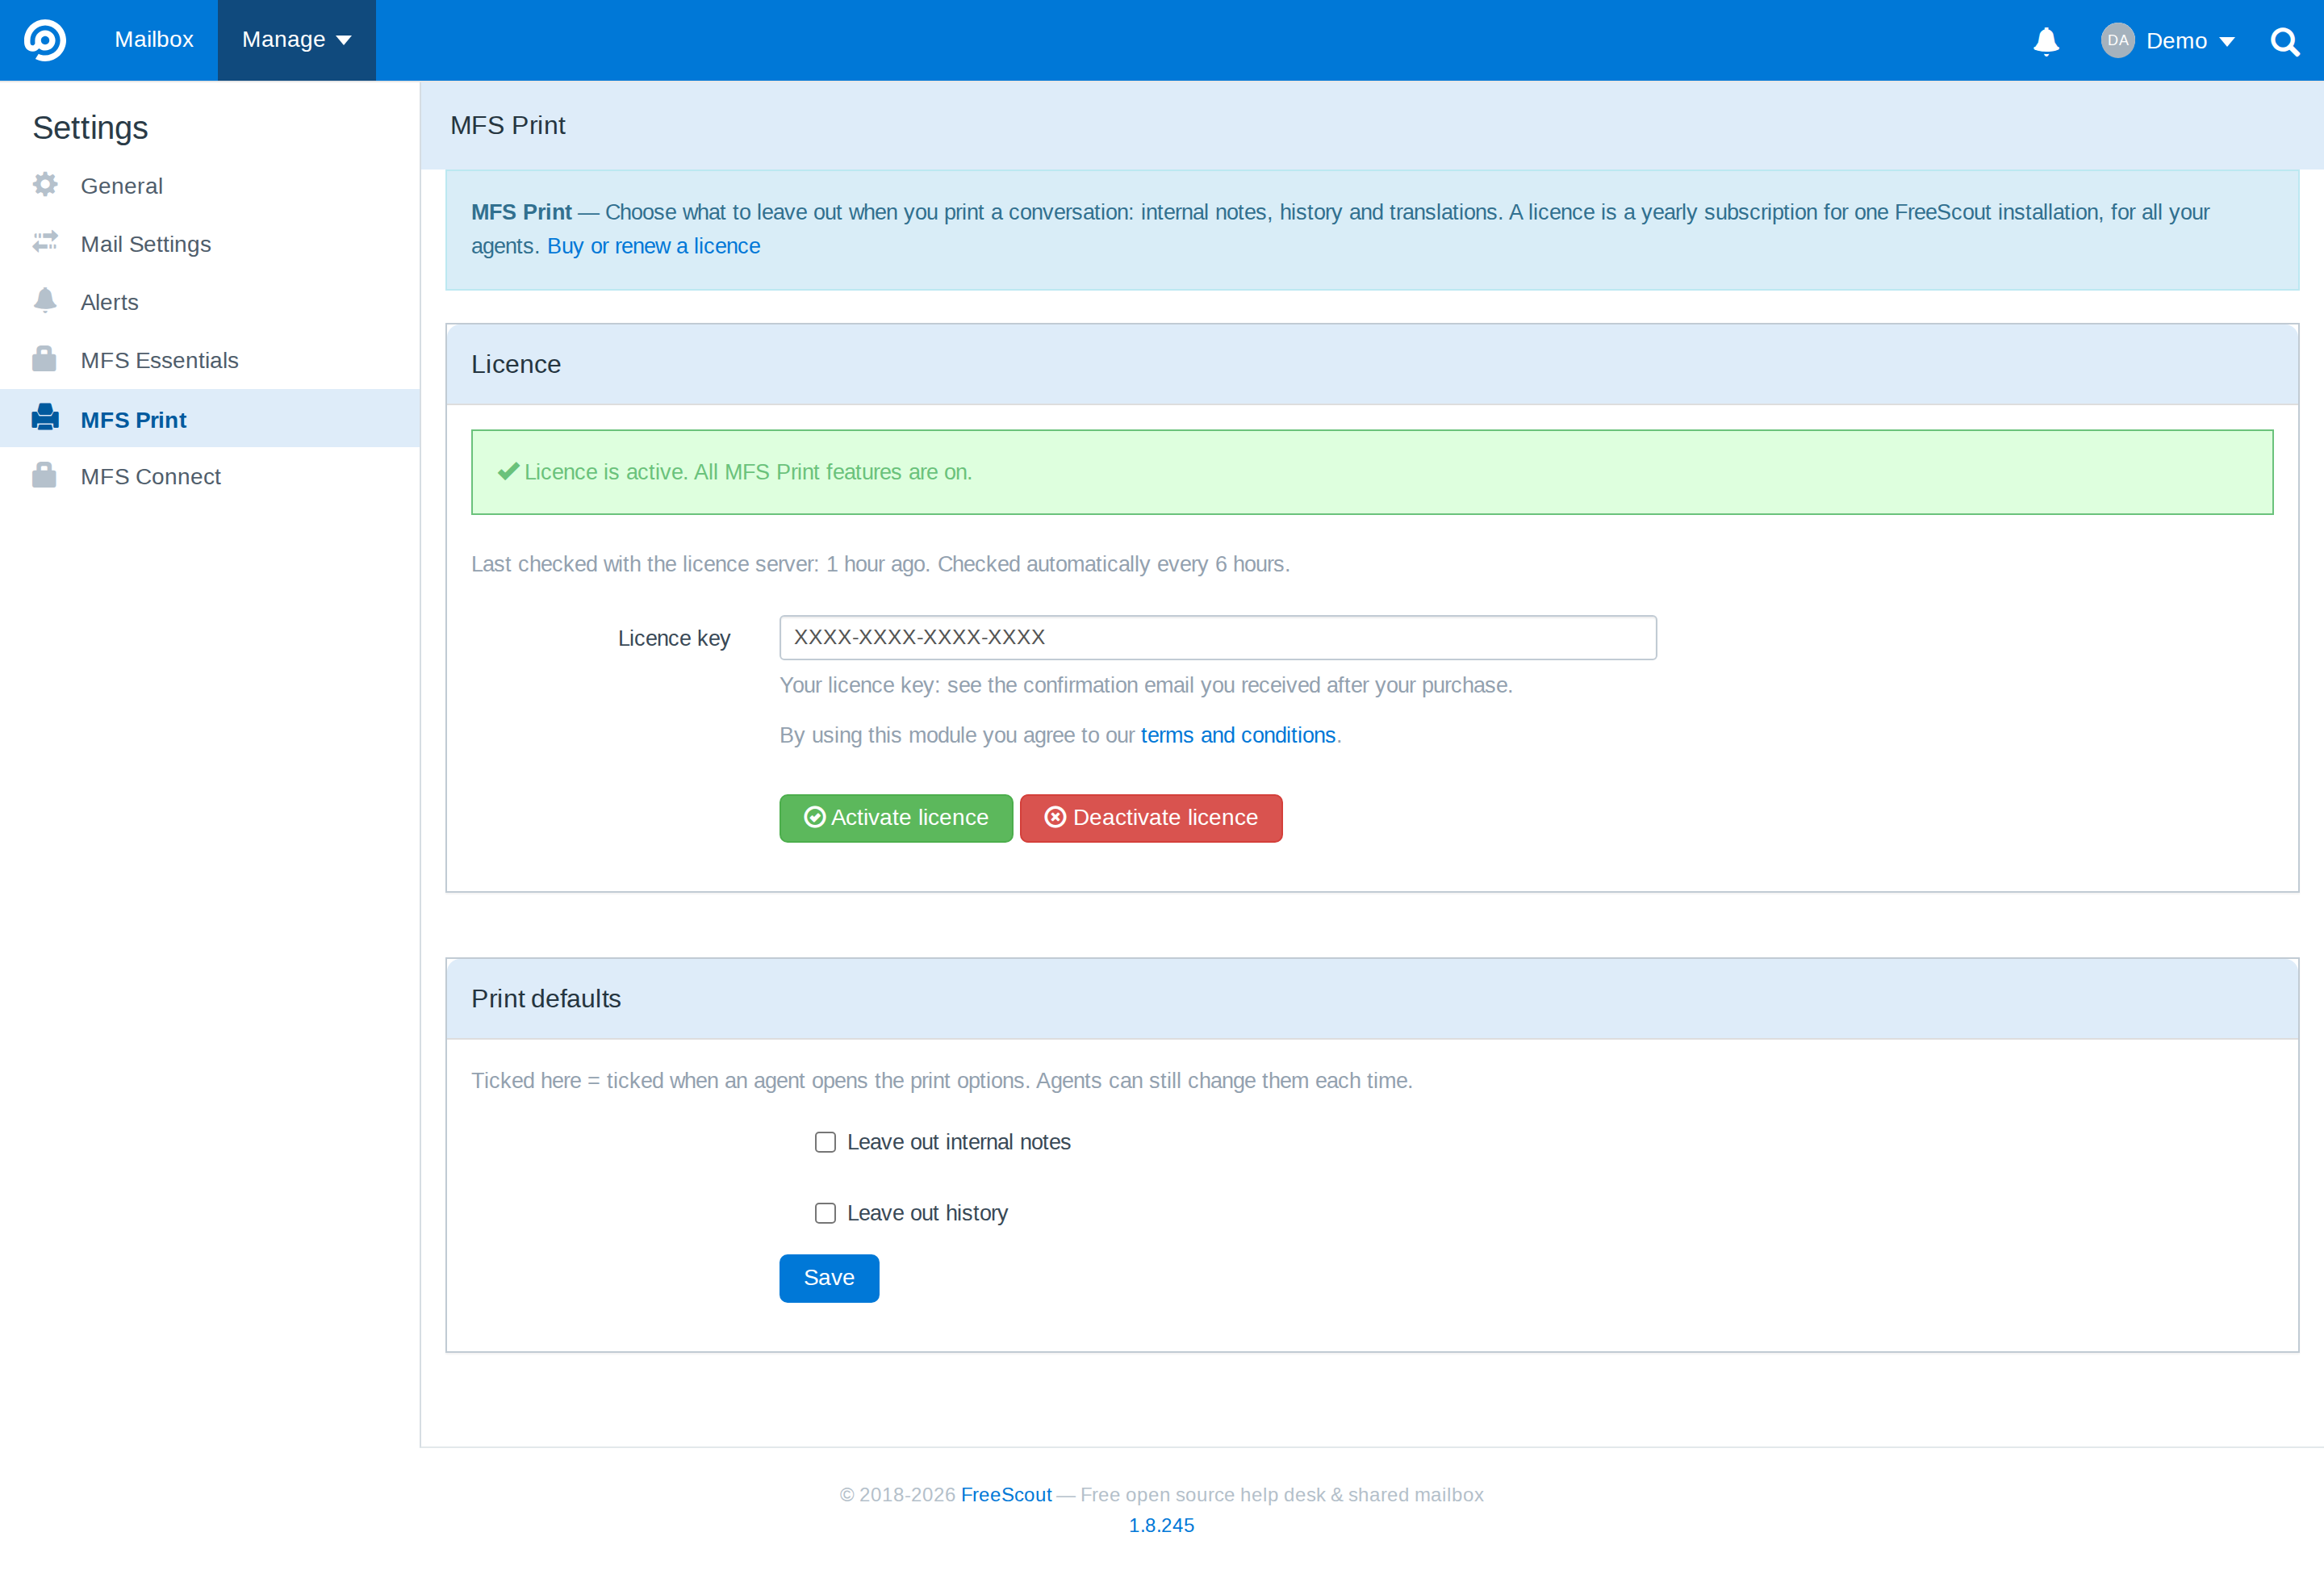Click Deactivate licence button

tap(1151, 818)
